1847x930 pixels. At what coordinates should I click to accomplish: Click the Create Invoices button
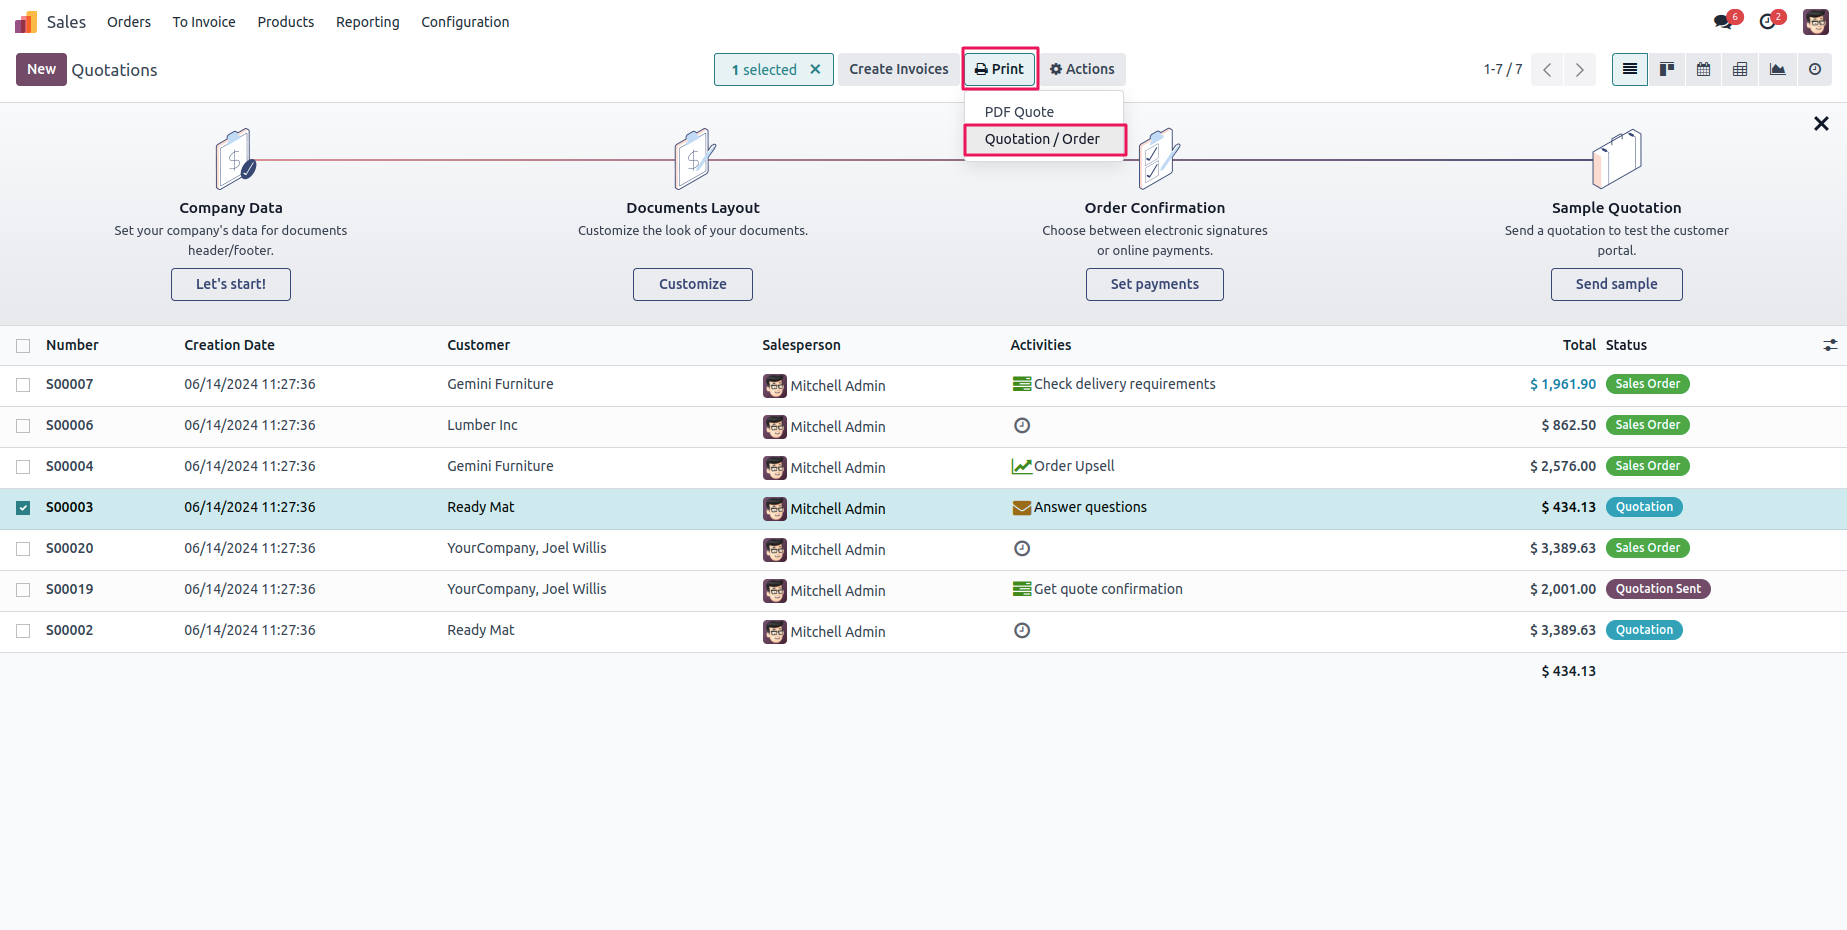pos(898,69)
